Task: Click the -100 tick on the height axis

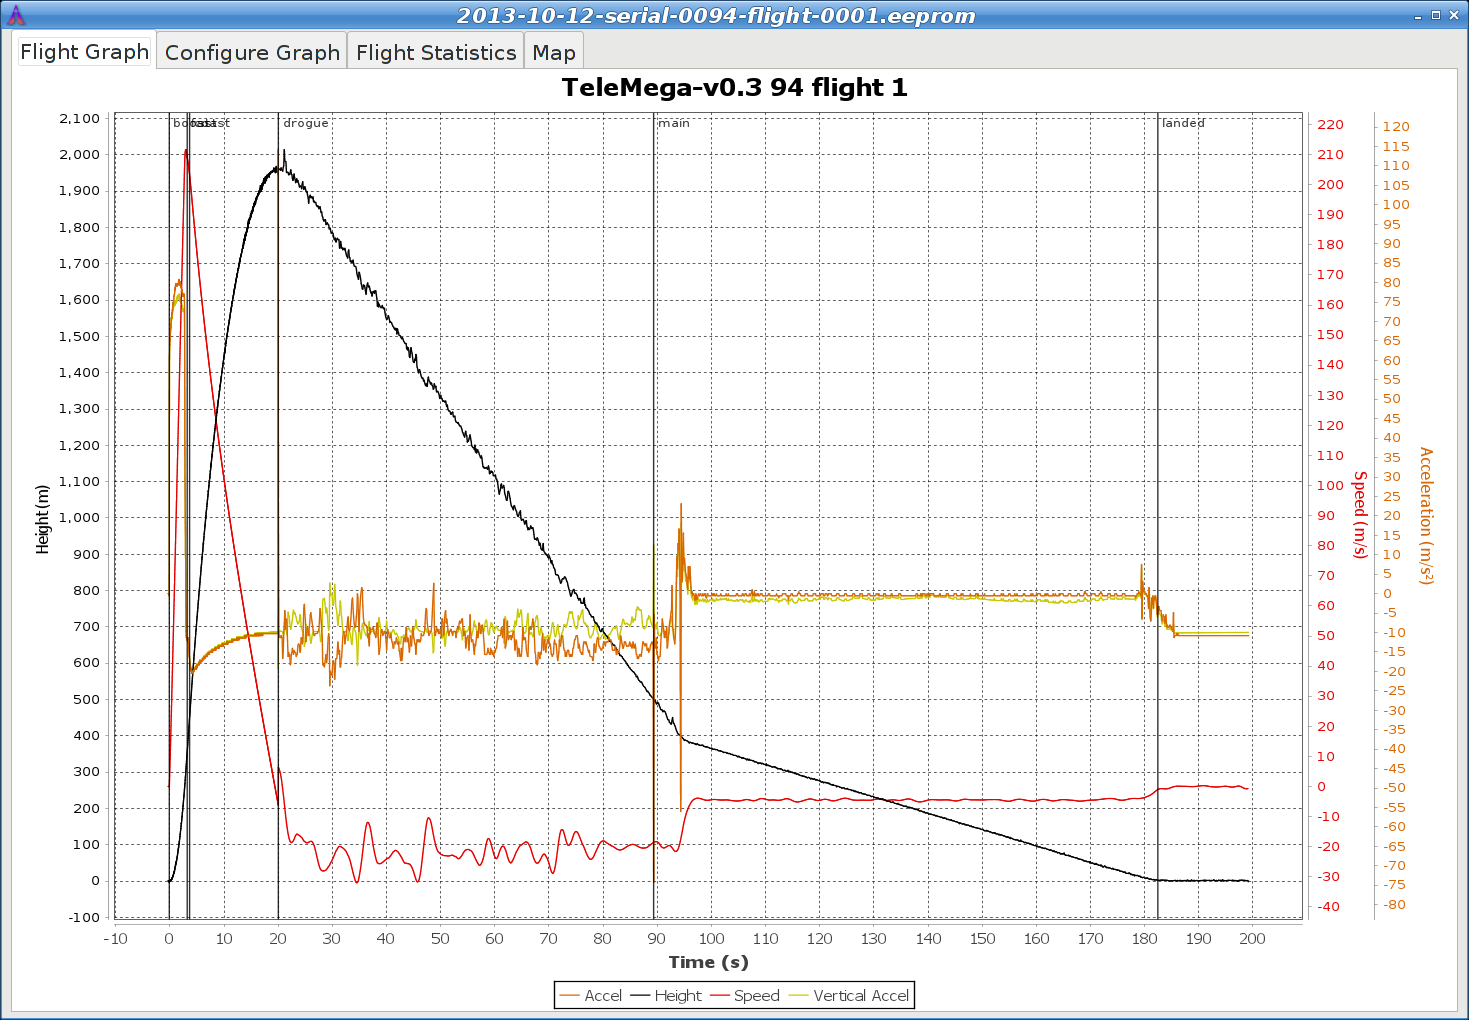Action: (x=85, y=917)
